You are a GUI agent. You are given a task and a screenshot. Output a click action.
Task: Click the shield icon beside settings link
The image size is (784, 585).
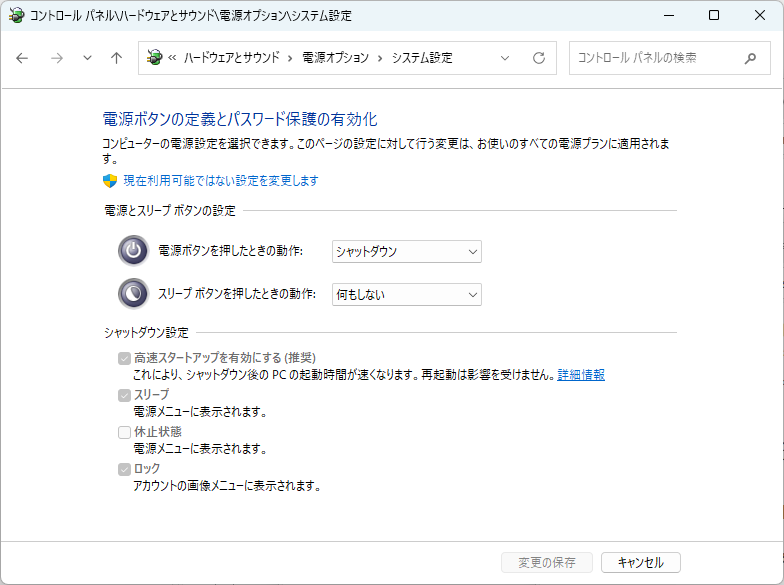coord(110,181)
